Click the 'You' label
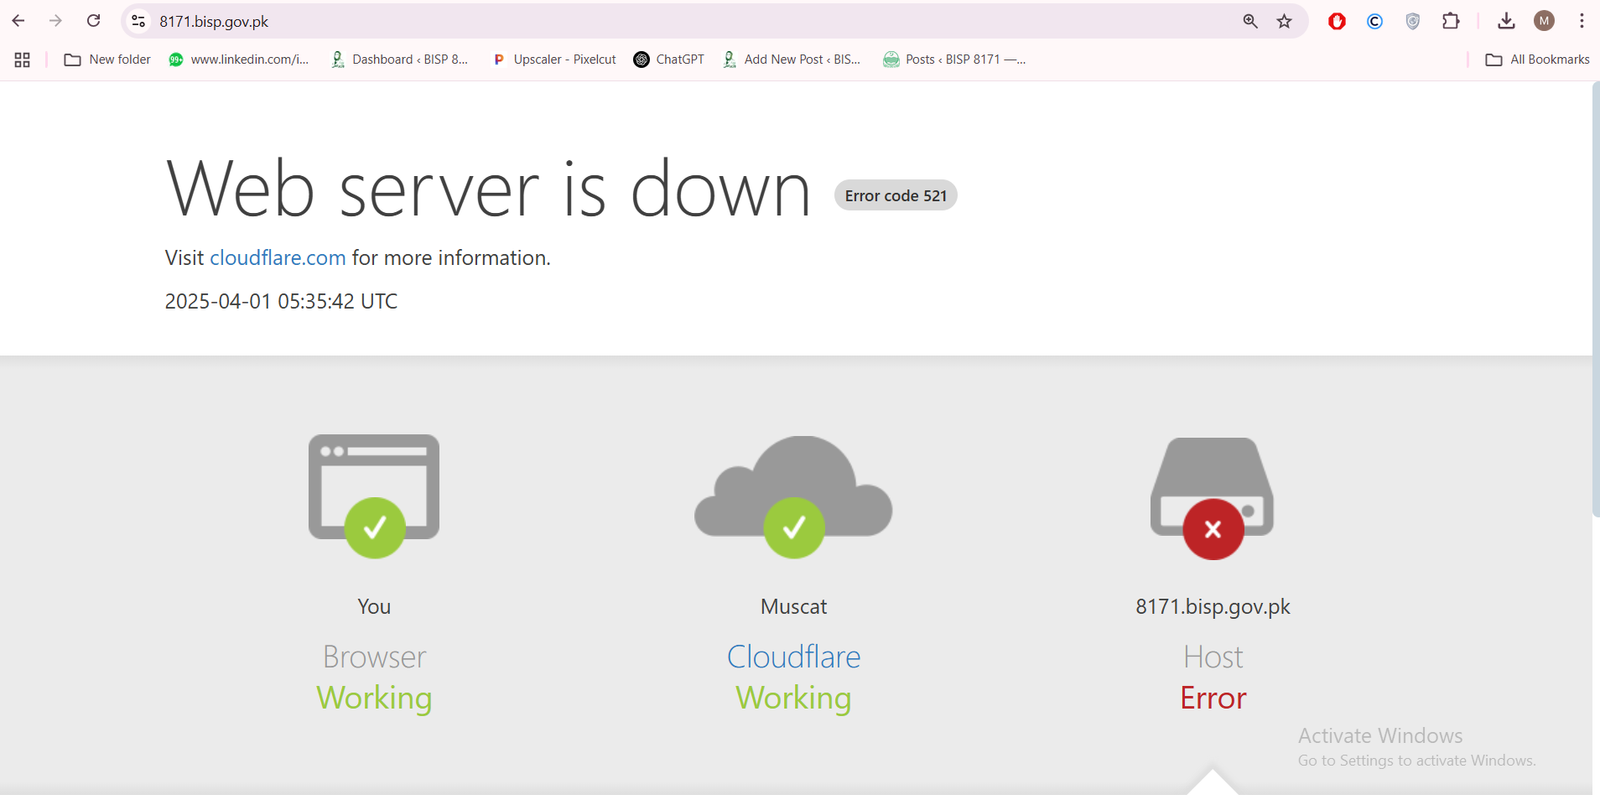 click(x=374, y=607)
